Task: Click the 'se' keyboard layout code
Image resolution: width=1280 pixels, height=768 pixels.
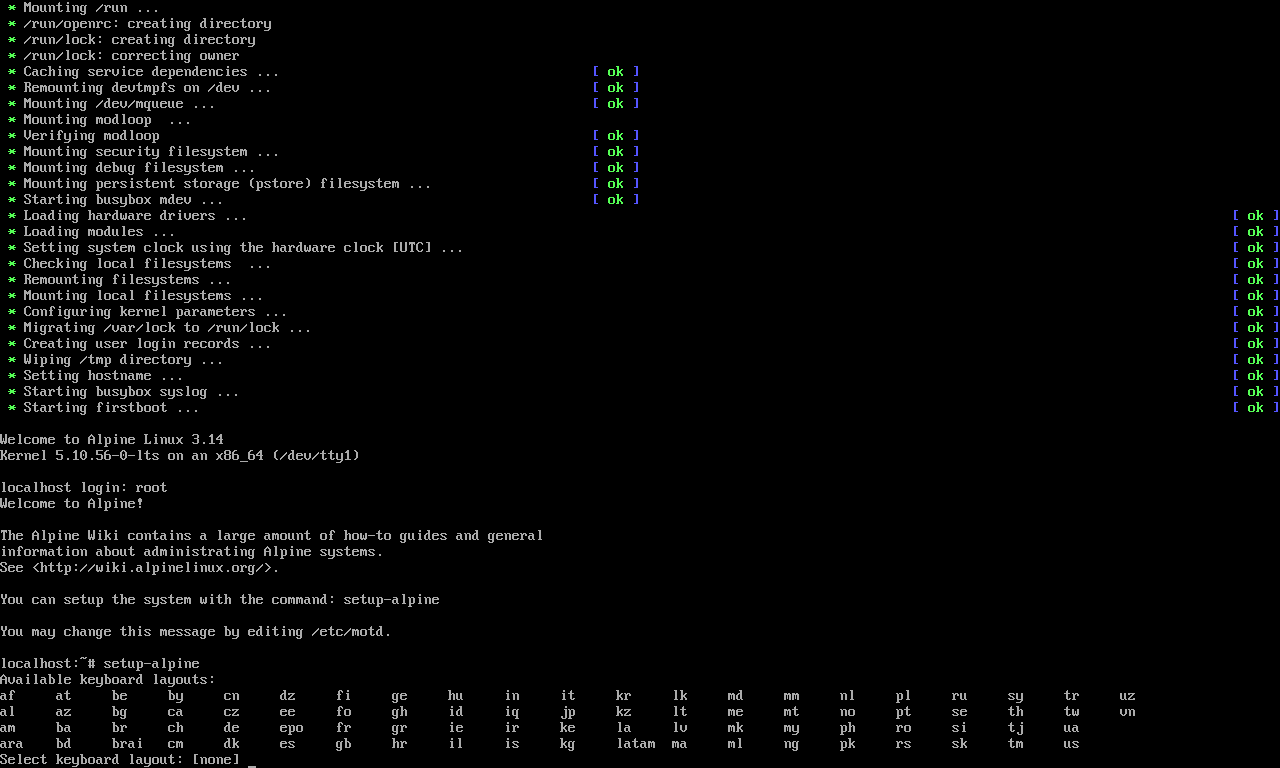Action: 960,712
